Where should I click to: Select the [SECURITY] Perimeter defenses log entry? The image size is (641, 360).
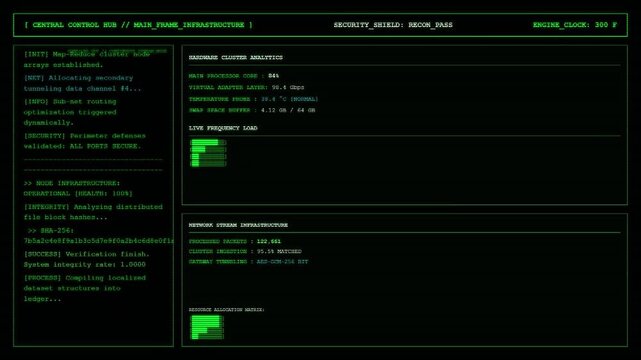(85, 141)
